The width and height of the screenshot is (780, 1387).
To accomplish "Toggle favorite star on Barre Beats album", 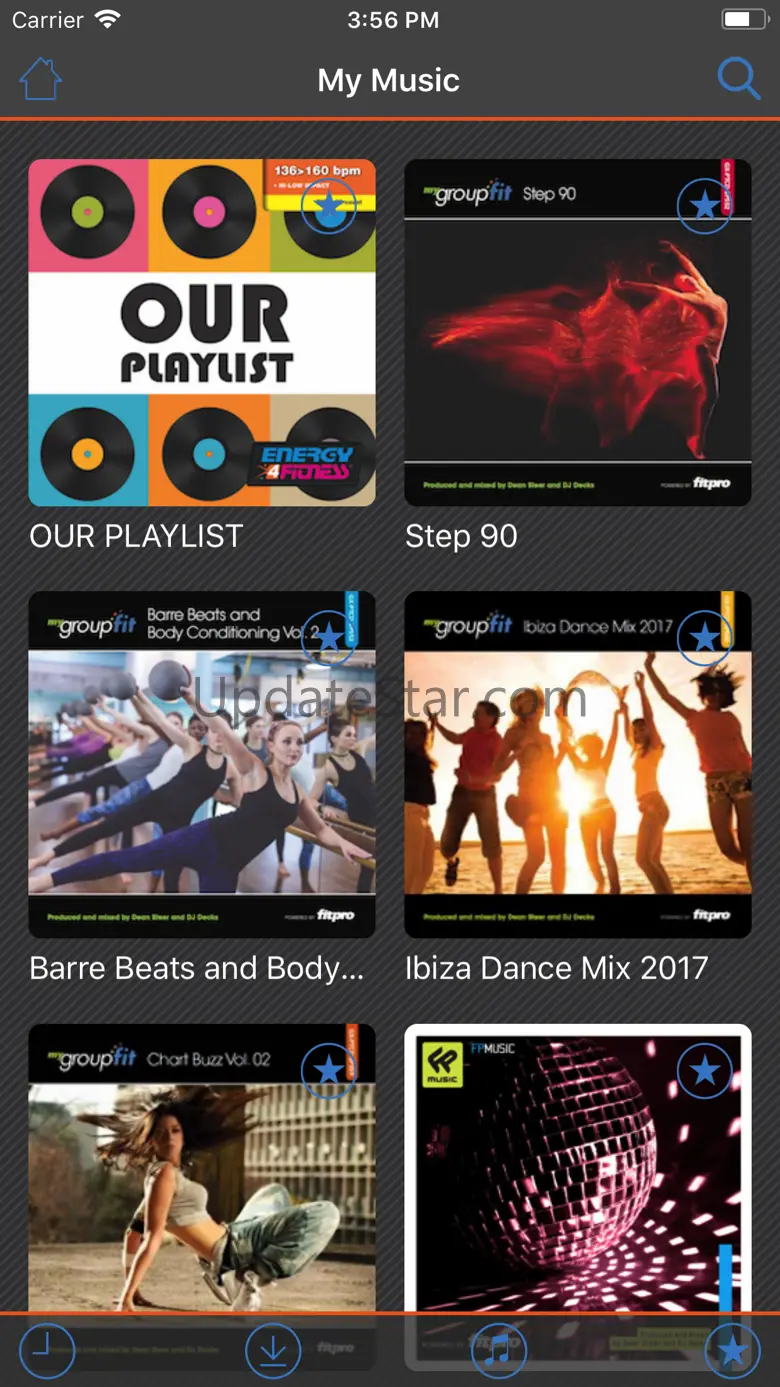I will (x=329, y=638).
